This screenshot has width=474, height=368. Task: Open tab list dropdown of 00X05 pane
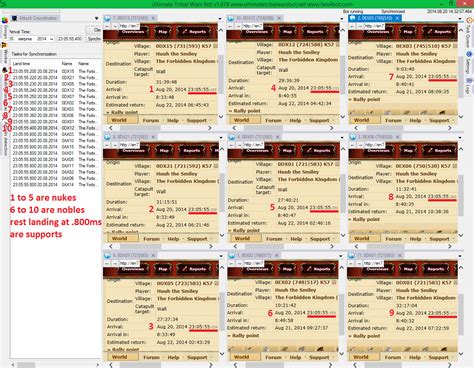coord(220,256)
